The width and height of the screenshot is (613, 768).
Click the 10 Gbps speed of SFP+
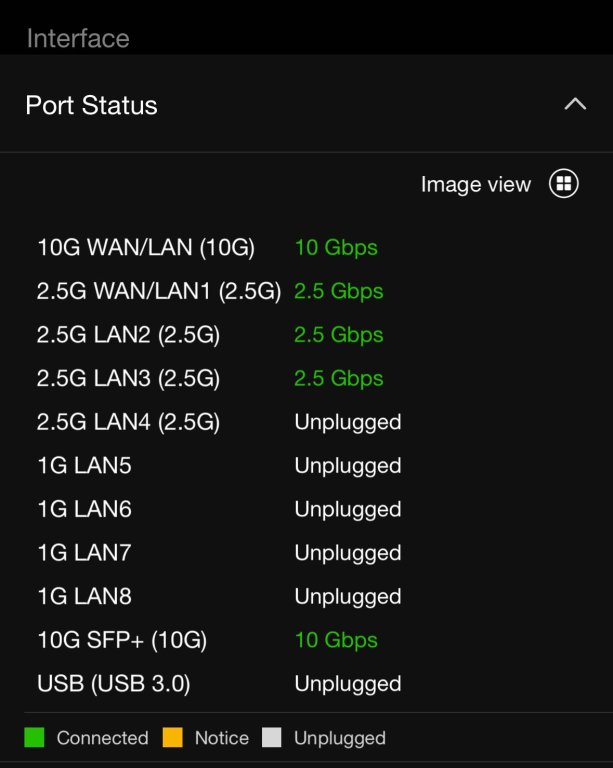[x=336, y=640]
